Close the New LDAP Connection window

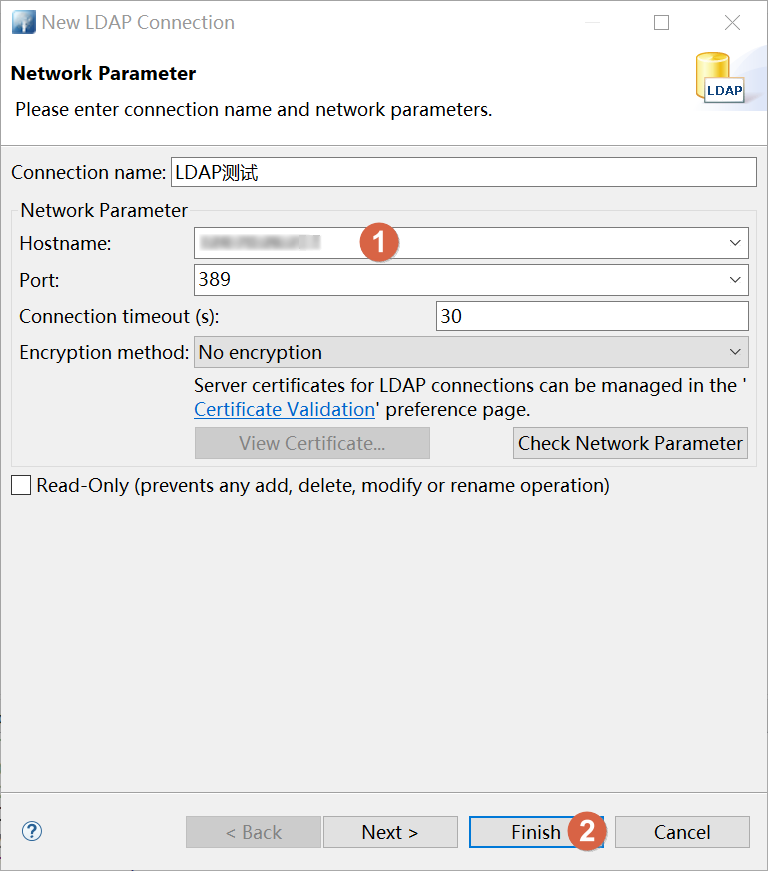pyautogui.click(x=730, y=22)
